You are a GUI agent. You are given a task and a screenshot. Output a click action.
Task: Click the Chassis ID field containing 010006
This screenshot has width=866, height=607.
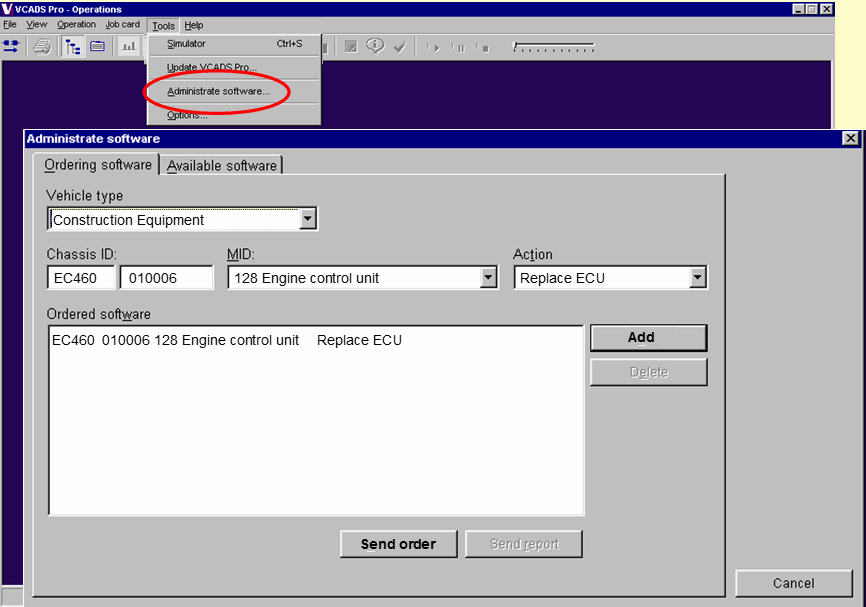(166, 278)
